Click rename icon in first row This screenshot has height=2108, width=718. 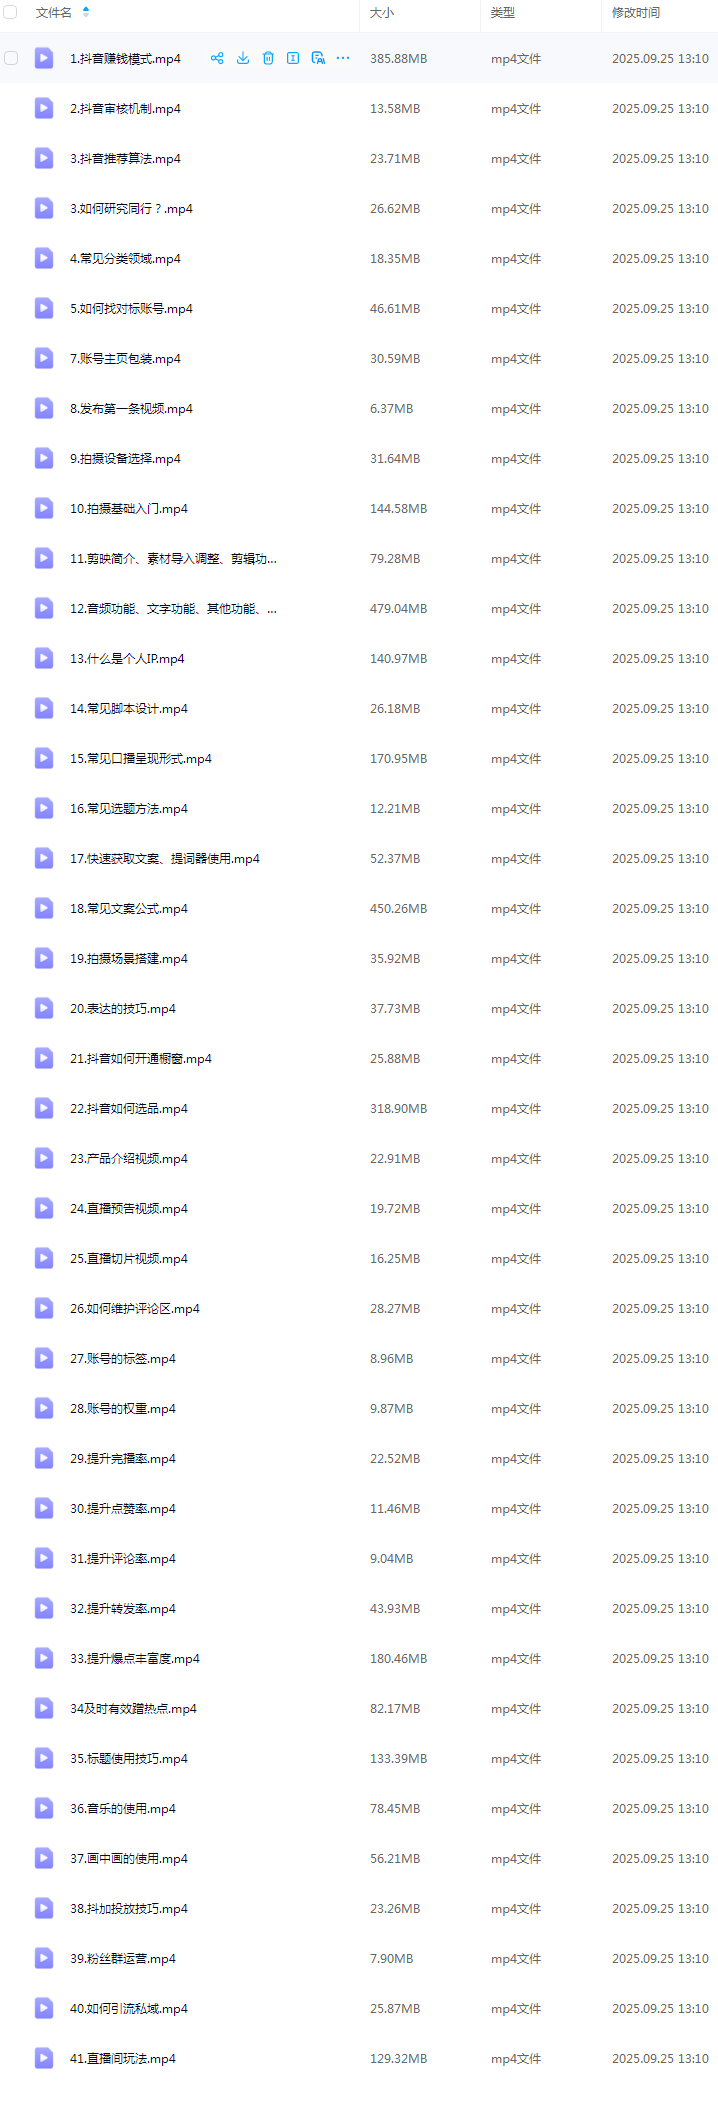click(293, 58)
